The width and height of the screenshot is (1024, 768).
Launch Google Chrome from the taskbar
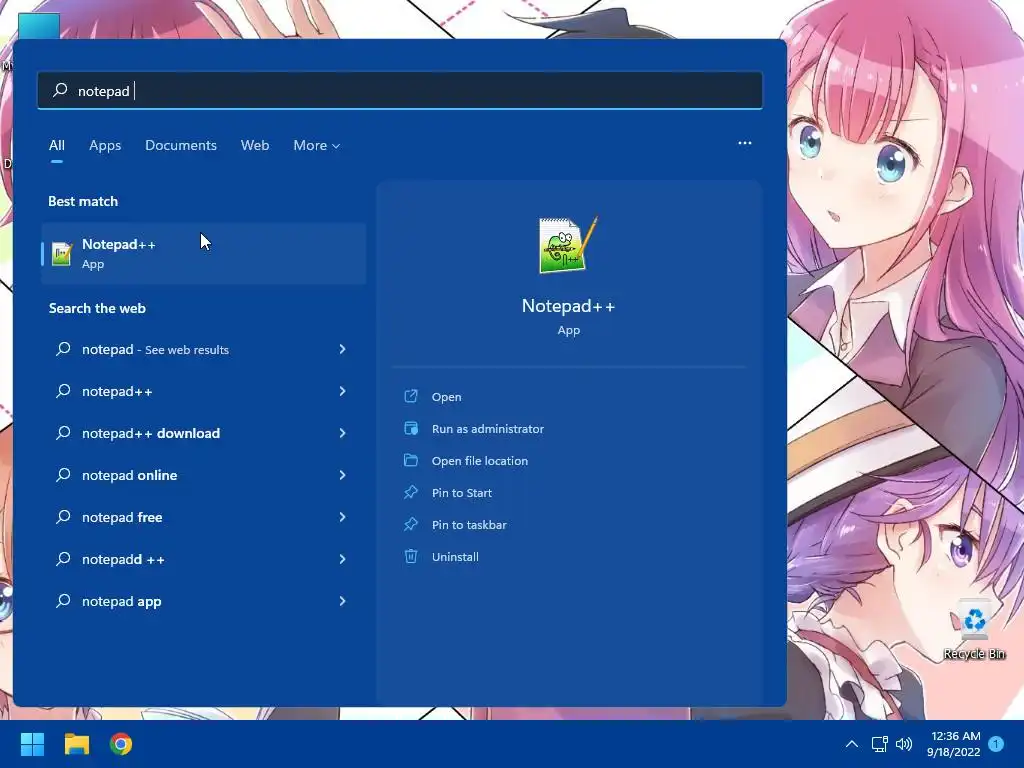(x=121, y=744)
